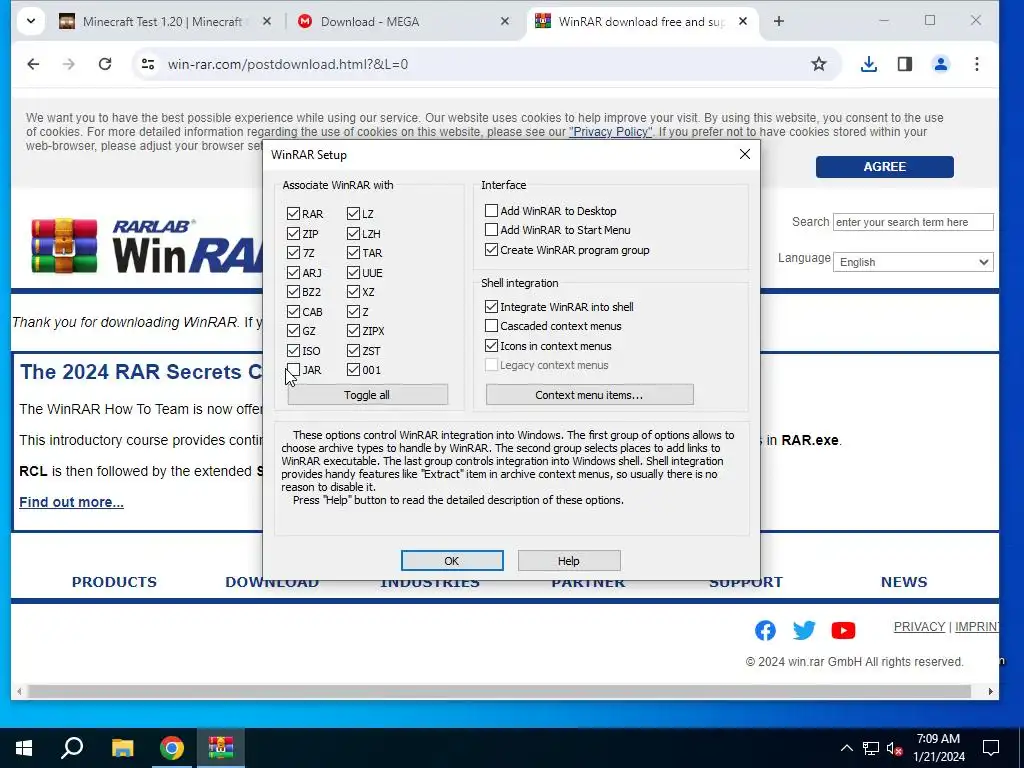This screenshot has height=768, width=1024.
Task: Toggle ISO association checkbox
Action: pos(293,351)
